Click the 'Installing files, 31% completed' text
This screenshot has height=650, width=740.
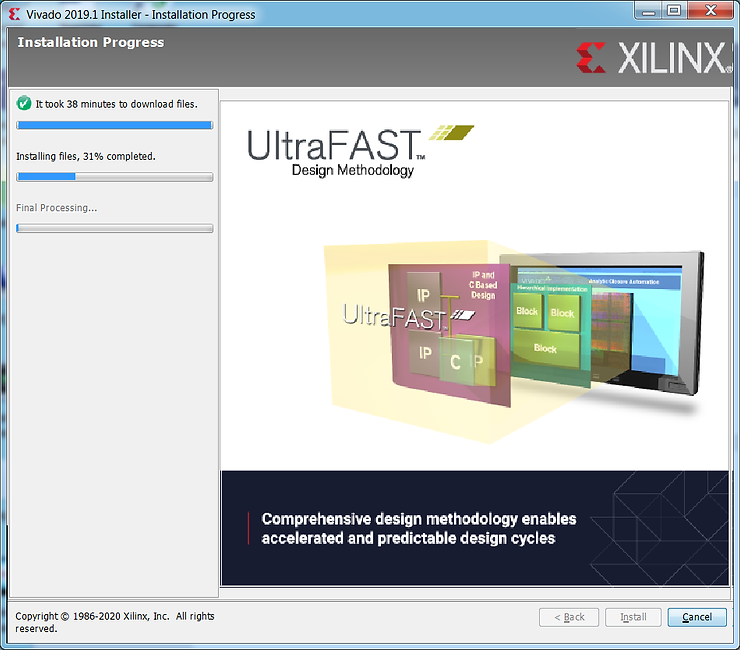tap(86, 156)
